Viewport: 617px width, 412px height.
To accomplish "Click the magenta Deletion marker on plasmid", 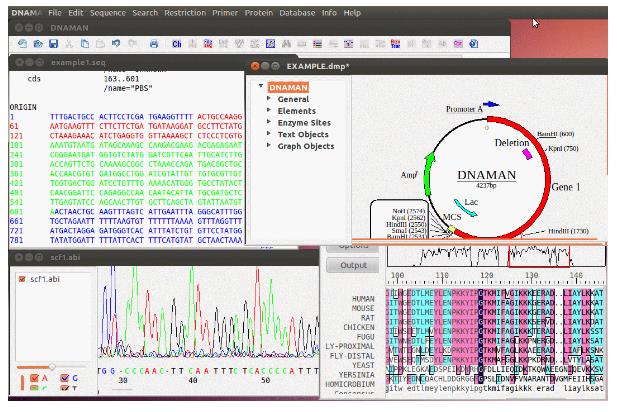I will click(x=527, y=153).
